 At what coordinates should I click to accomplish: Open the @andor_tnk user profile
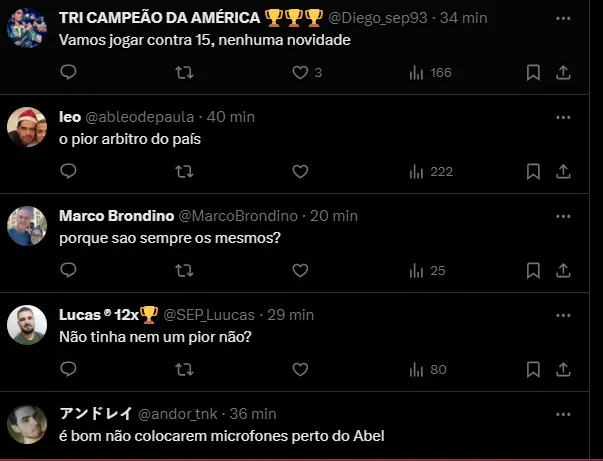click(174, 413)
